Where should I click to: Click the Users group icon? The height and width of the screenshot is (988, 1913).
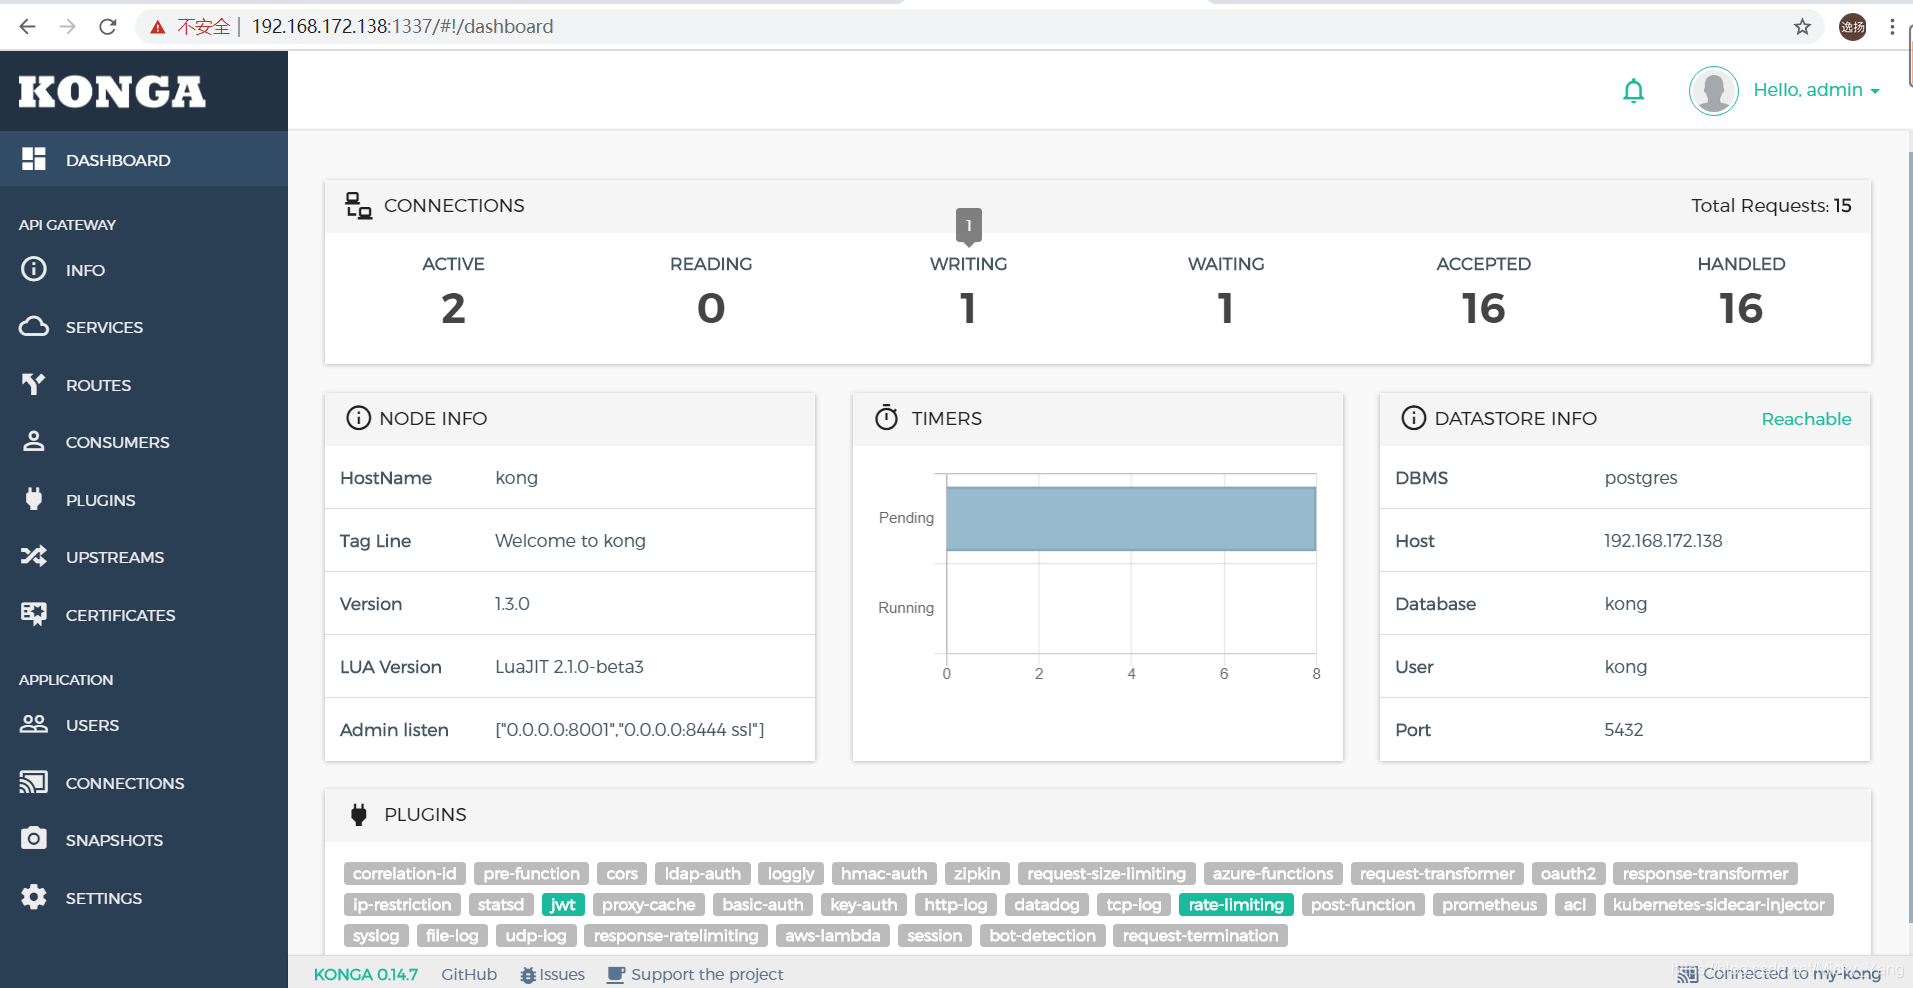(34, 724)
